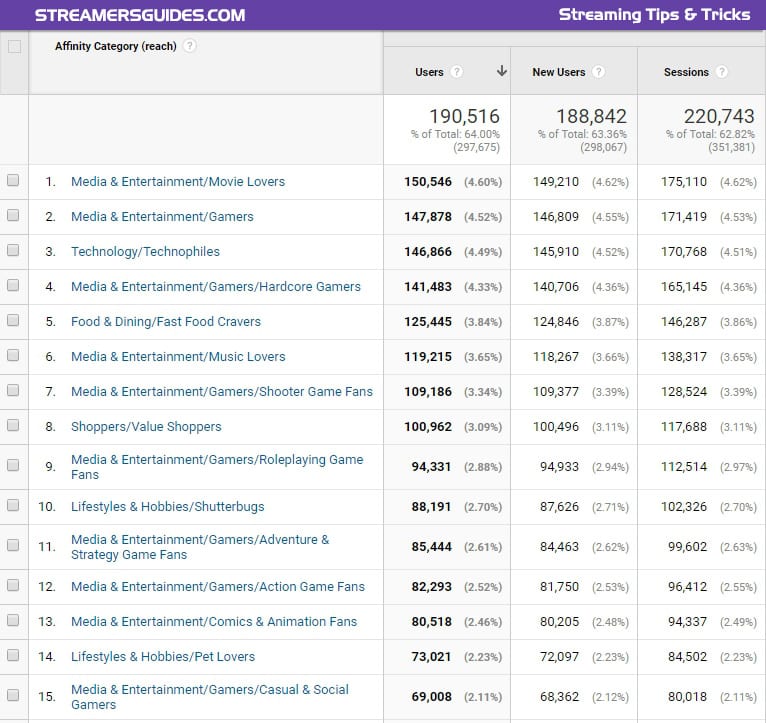
Task: Open the Shooter Game Fans link
Action: coord(222,392)
